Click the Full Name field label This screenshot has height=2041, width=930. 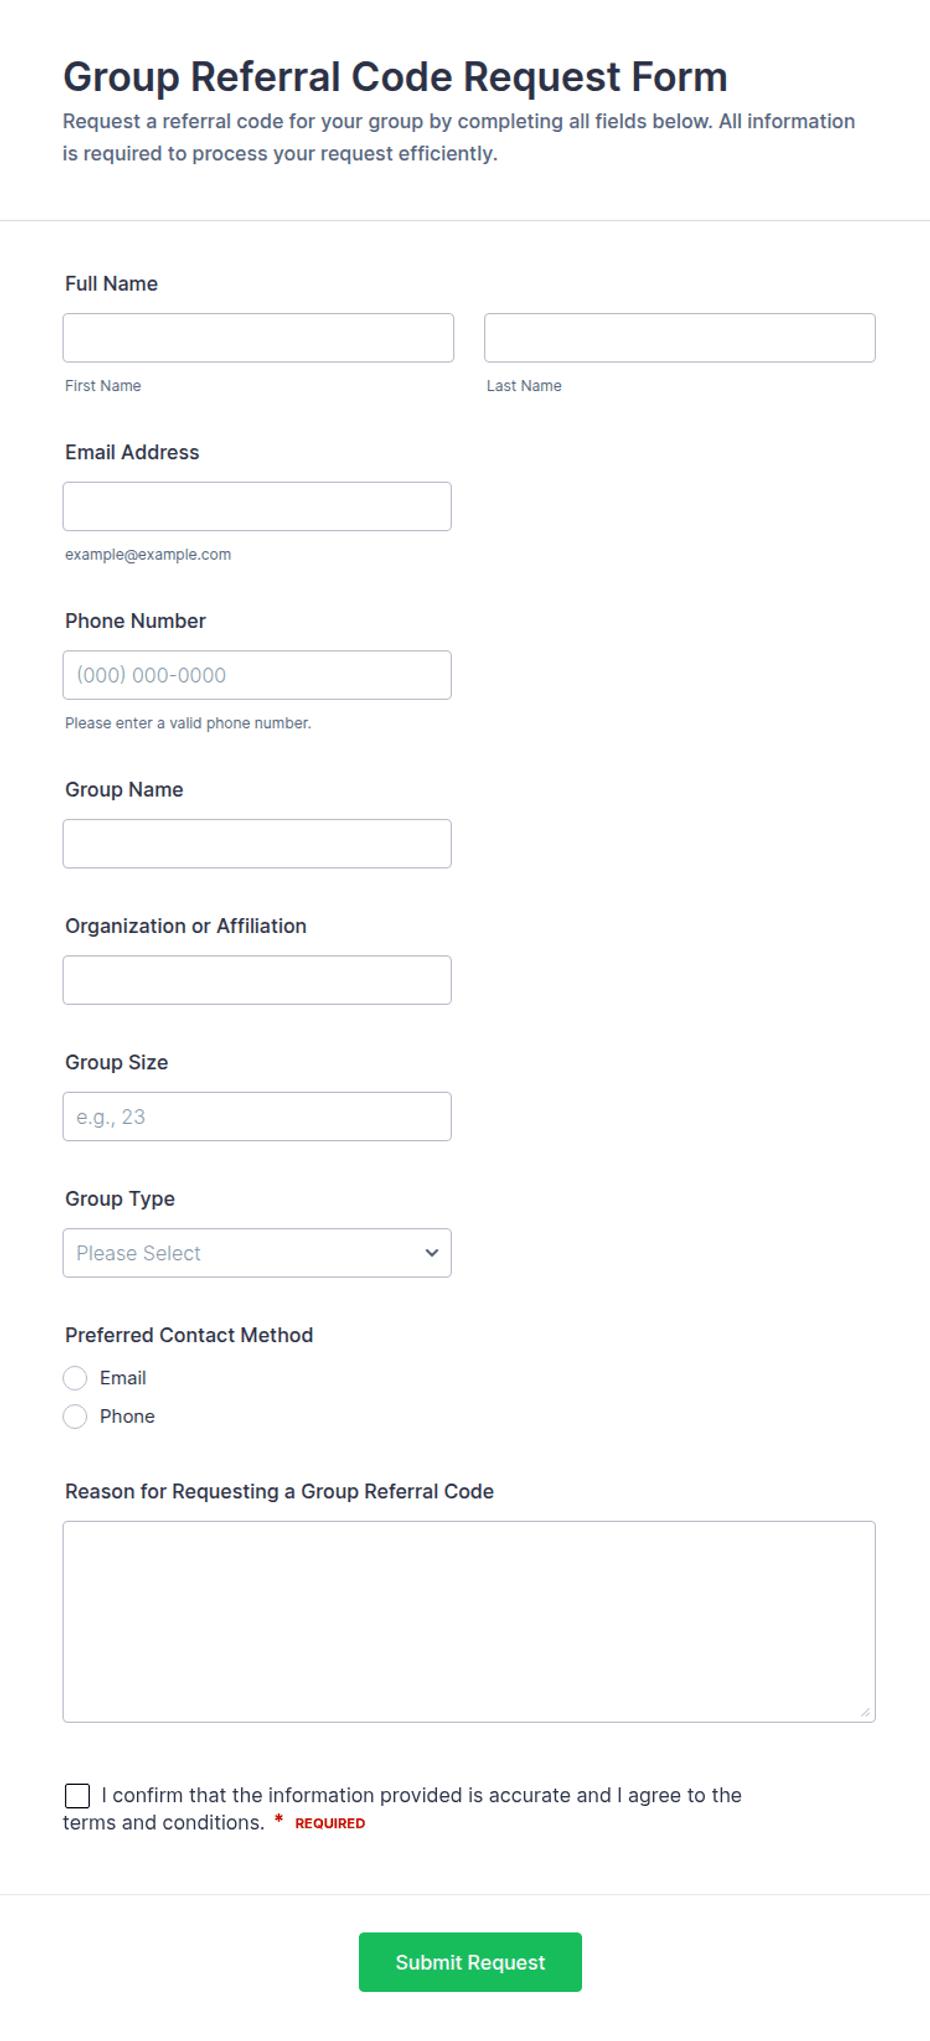111,284
